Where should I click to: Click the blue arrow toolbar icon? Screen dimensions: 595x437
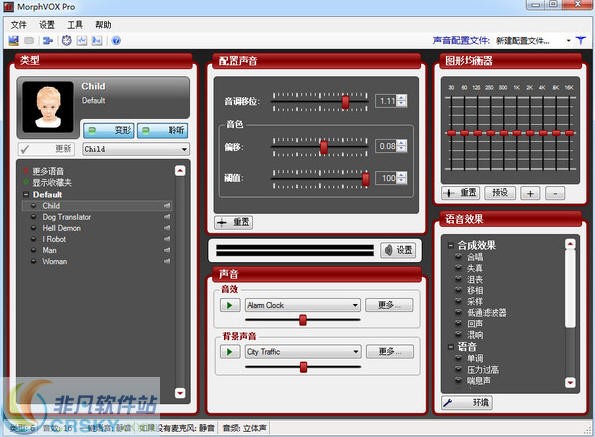point(48,40)
